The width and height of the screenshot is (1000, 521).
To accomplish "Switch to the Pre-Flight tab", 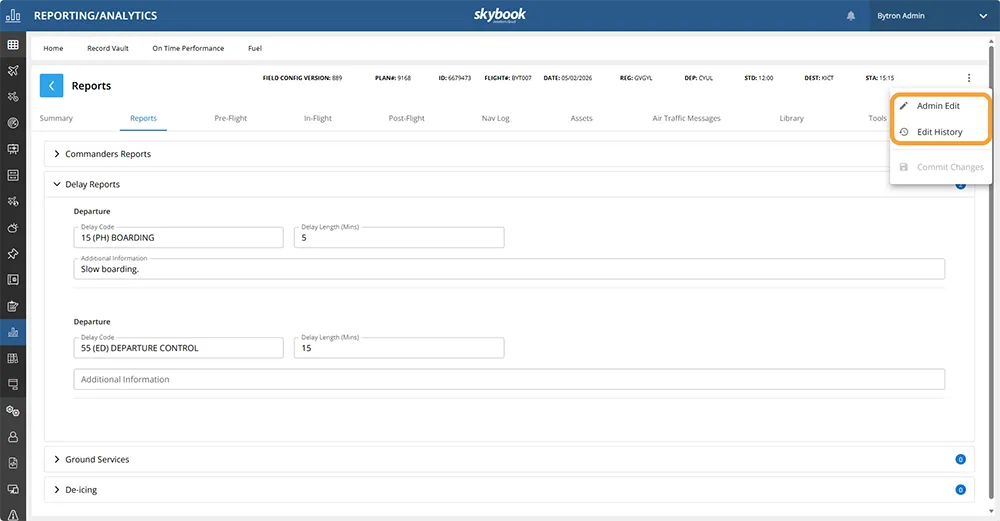I will coord(230,119).
